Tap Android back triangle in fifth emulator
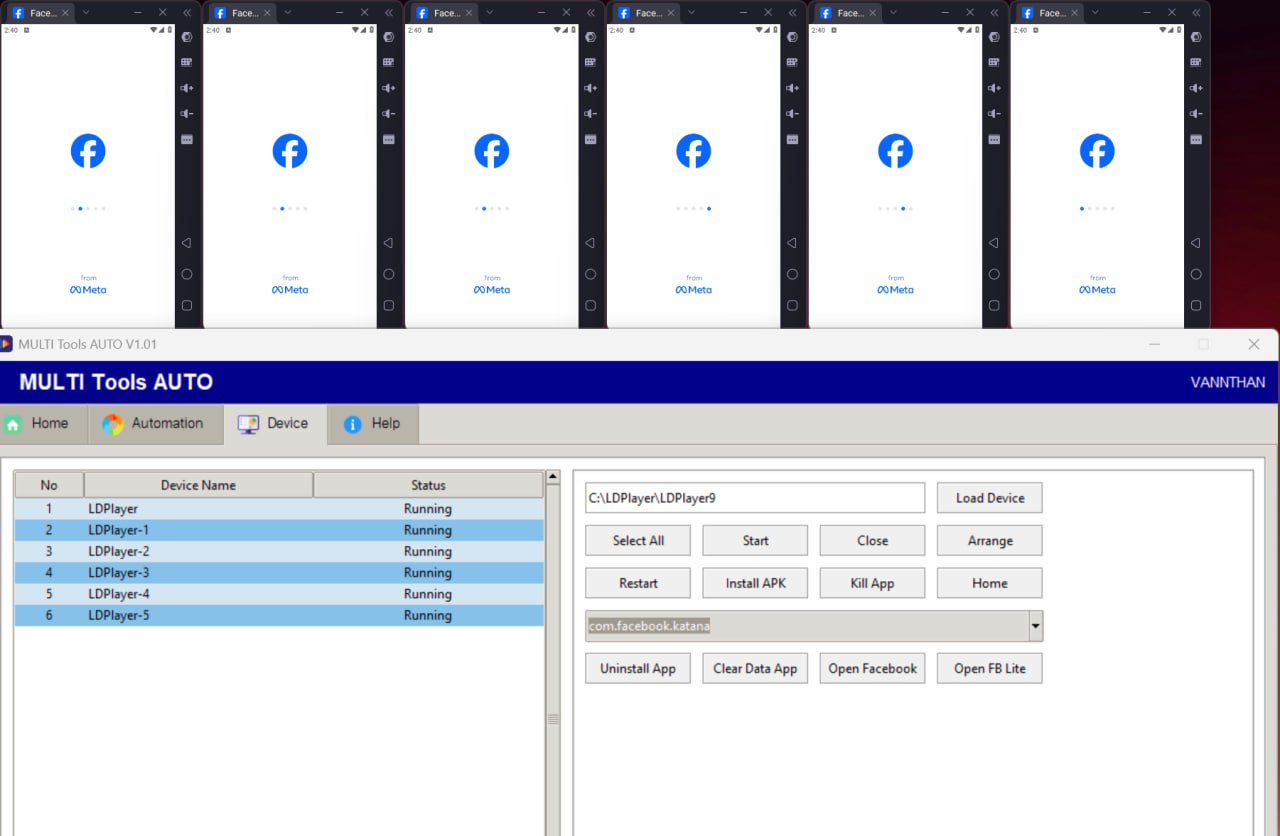 tap(993, 243)
